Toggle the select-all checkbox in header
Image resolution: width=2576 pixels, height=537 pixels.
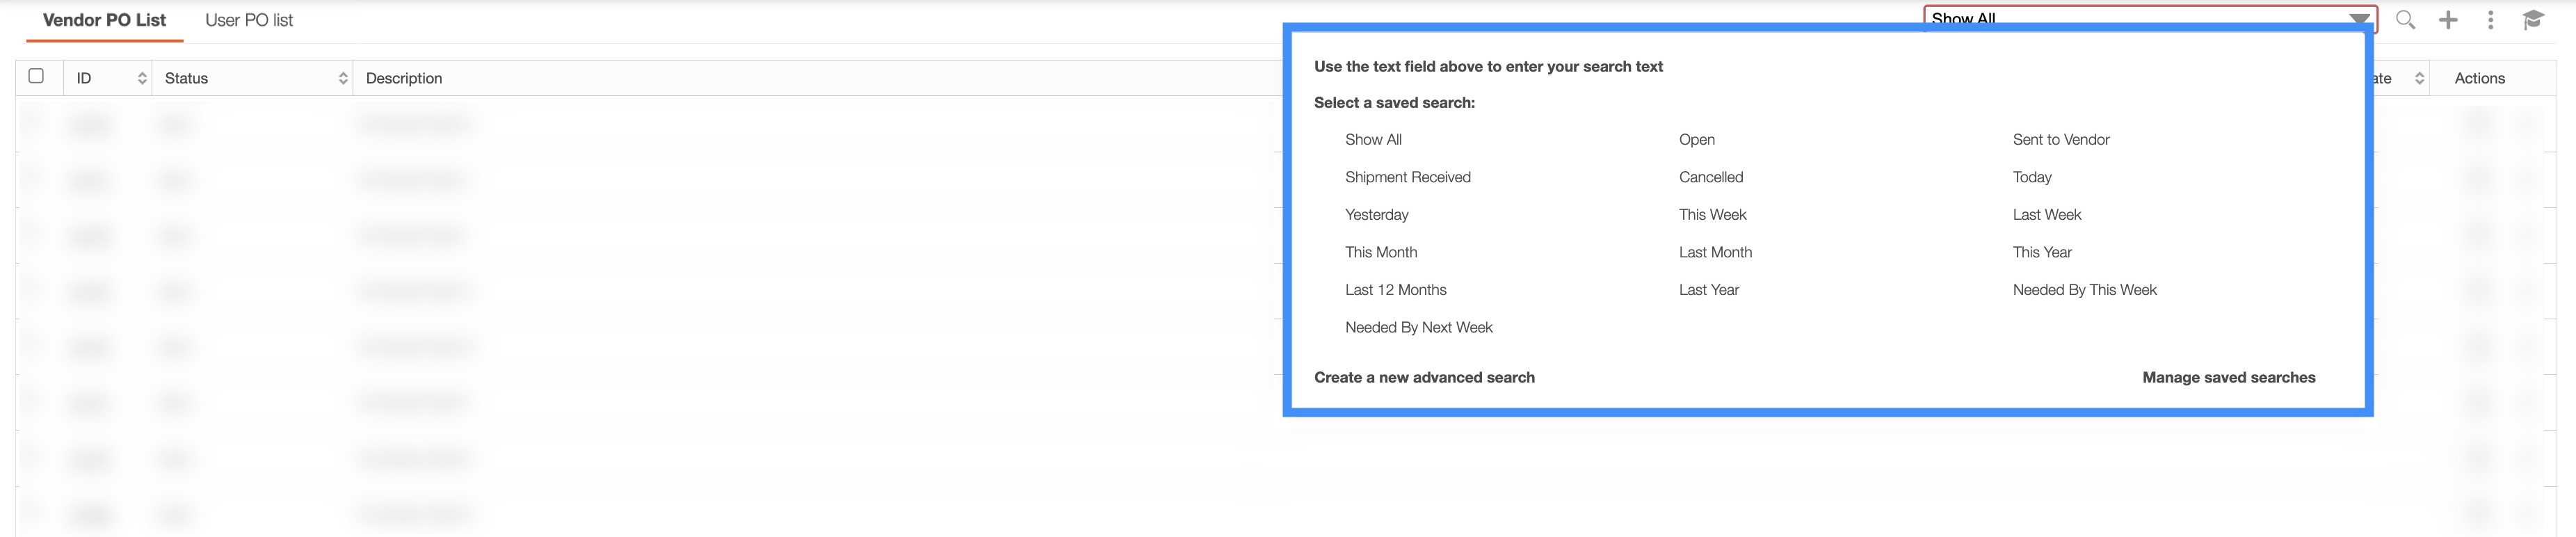coord(37,76)
